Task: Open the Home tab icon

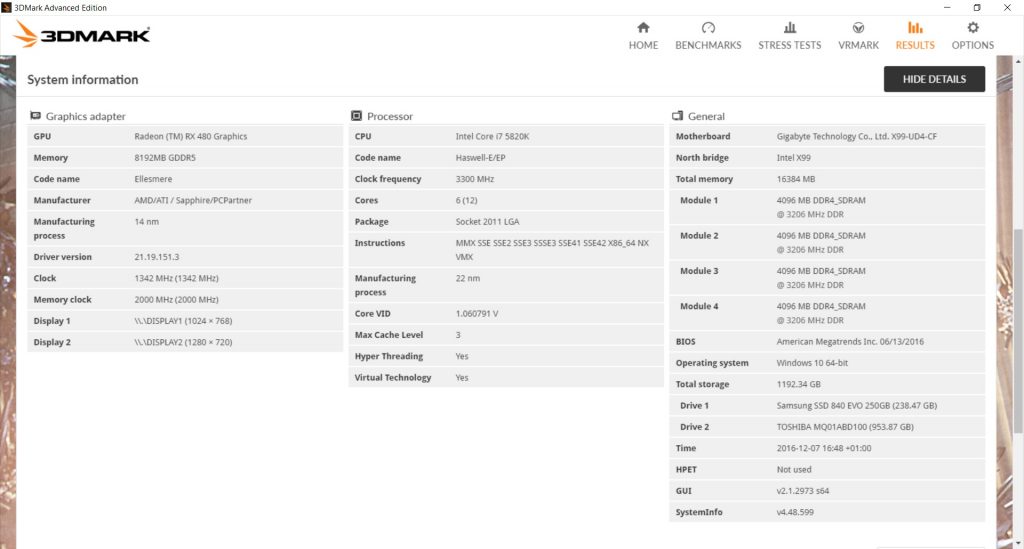Action: point(643,27)
